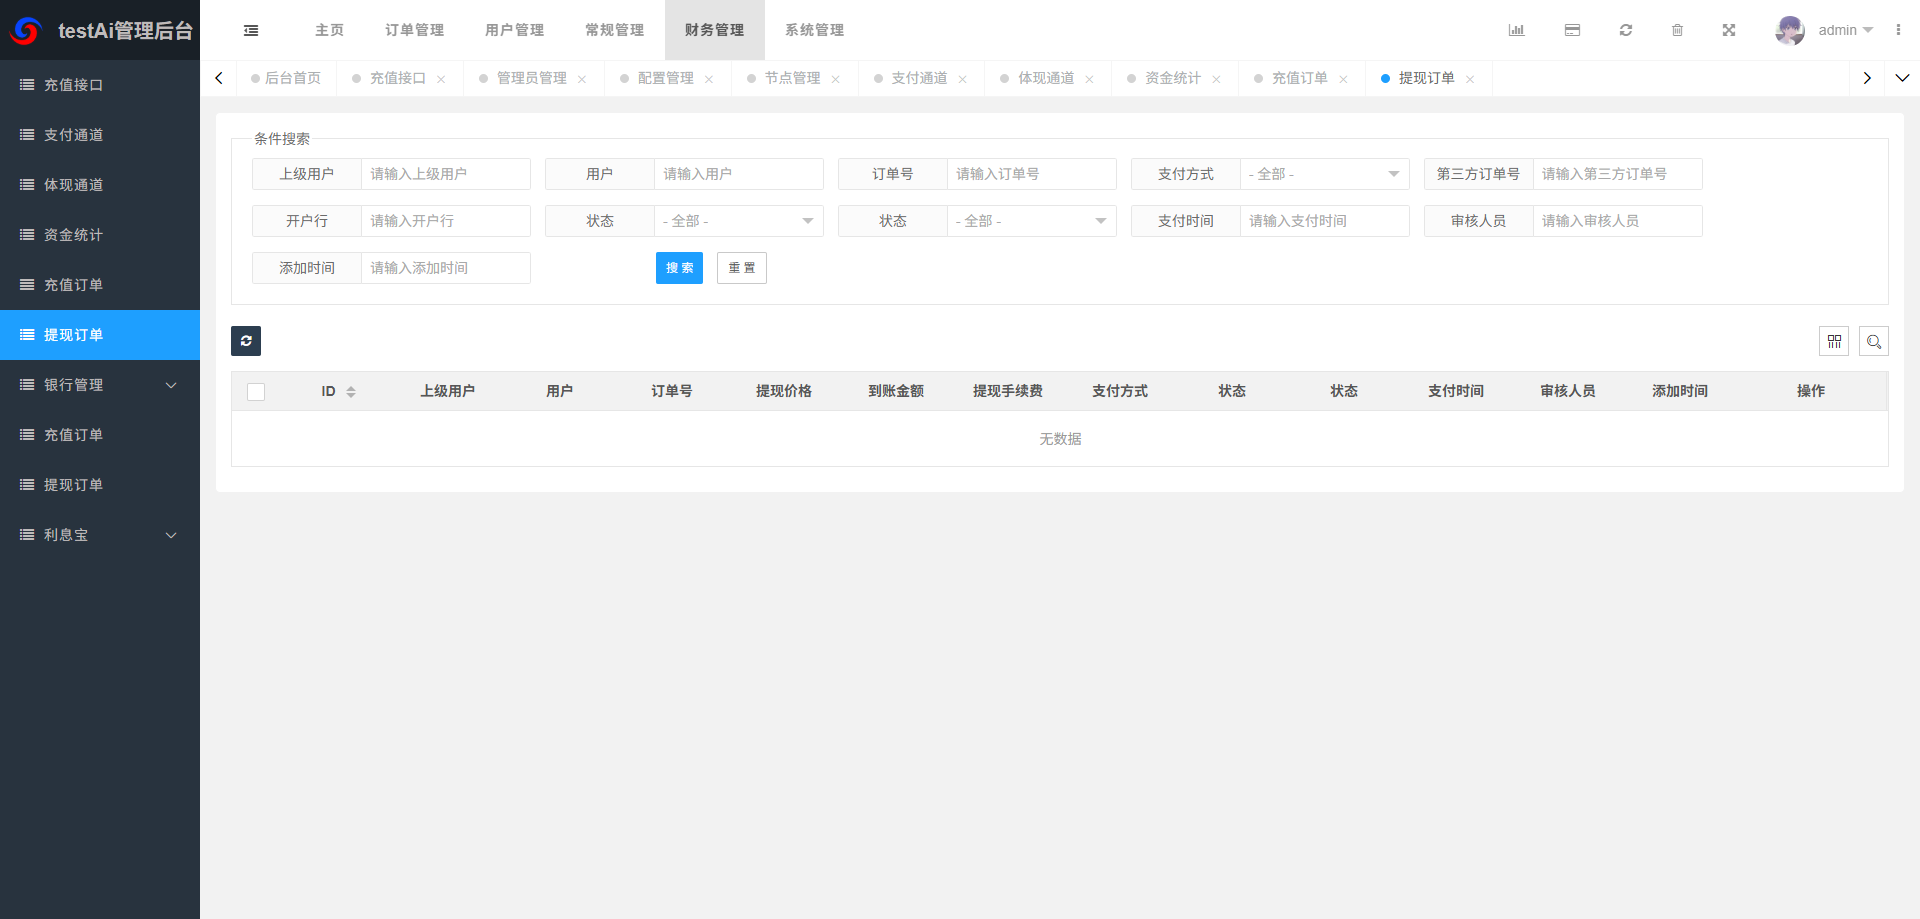Collapse the sidebar with the hamburger icon
Viewport: 1920px width, 919px height.
[251, 30]
